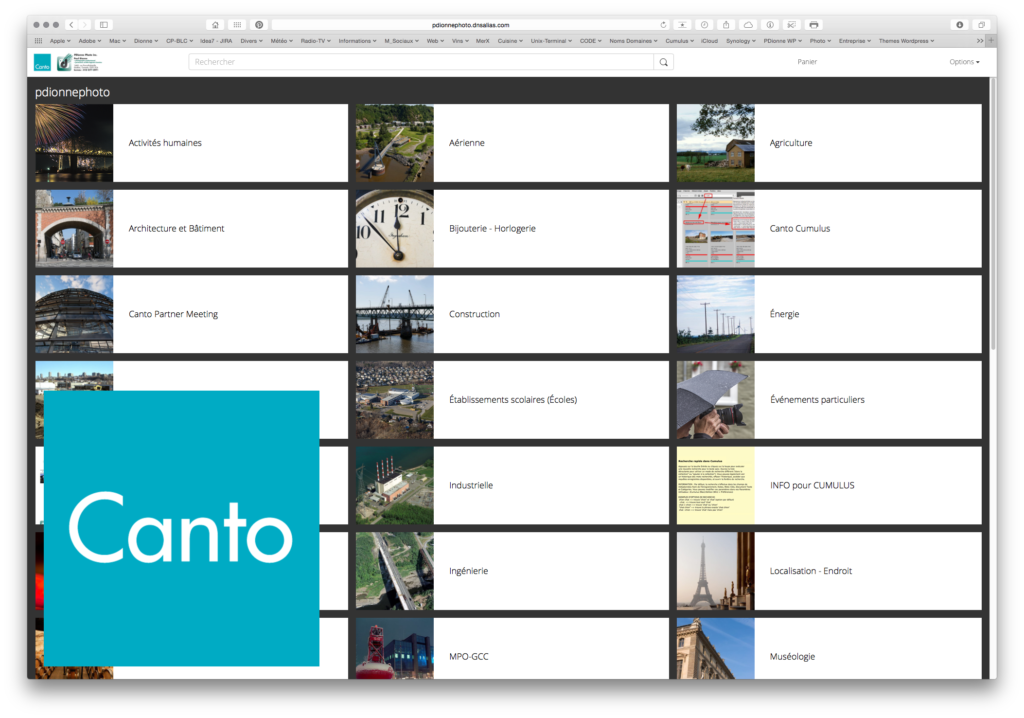Open the iCloud bookmark
The height and width of the screenshot is (718, 1024).
coord(709,41)
